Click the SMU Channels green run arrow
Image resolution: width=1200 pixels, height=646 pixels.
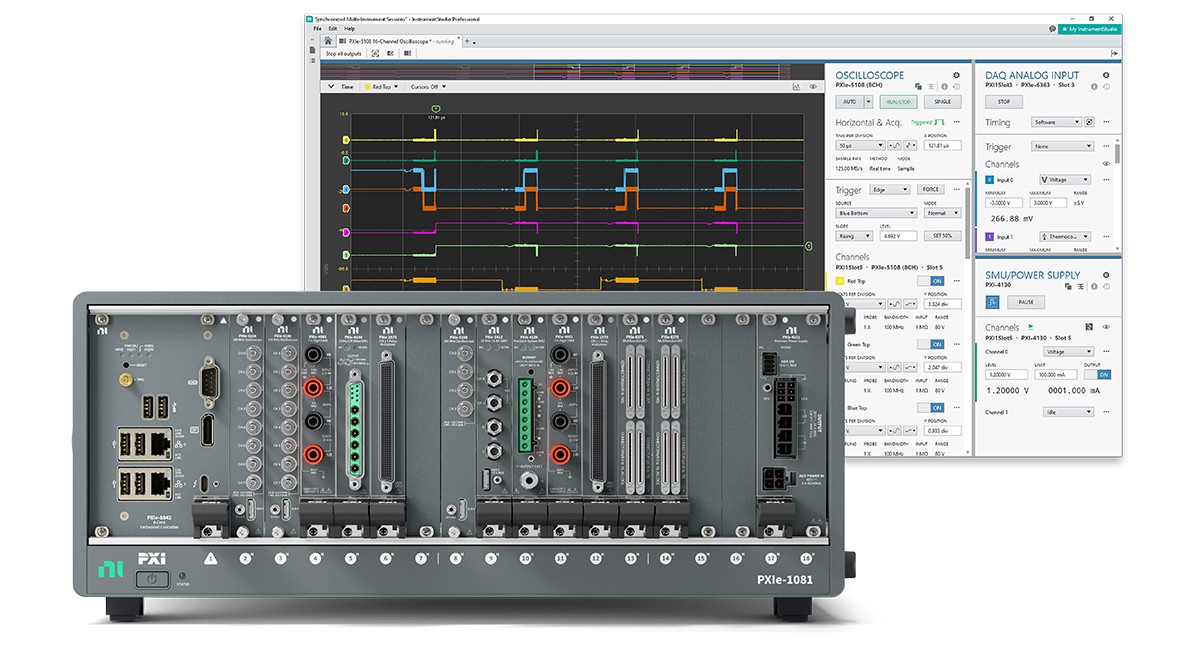click(x=1031, y=326)
